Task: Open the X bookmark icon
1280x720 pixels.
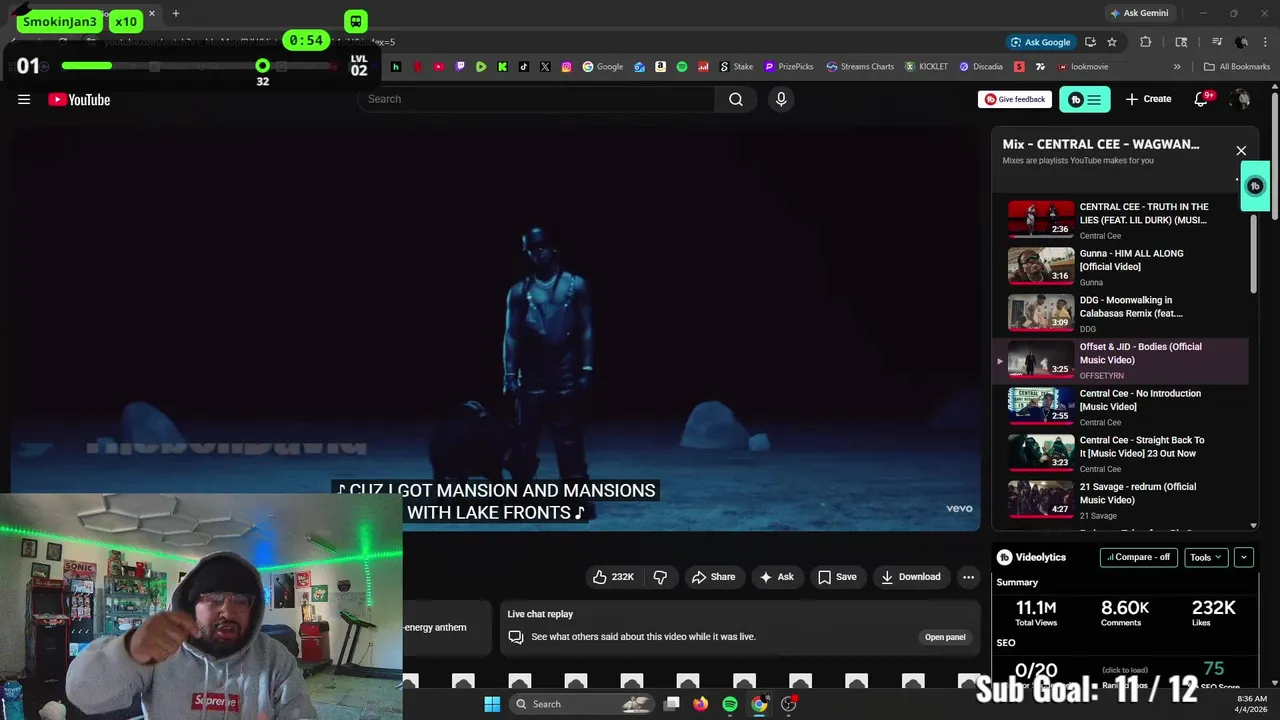Action: 545,67
